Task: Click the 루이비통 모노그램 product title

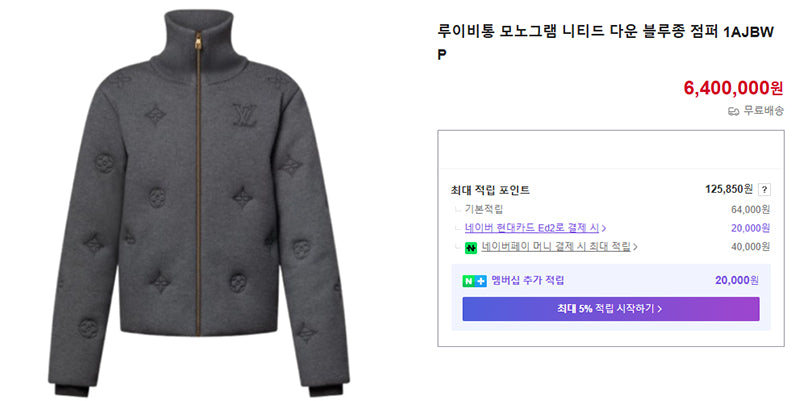Action: [605, 42]
